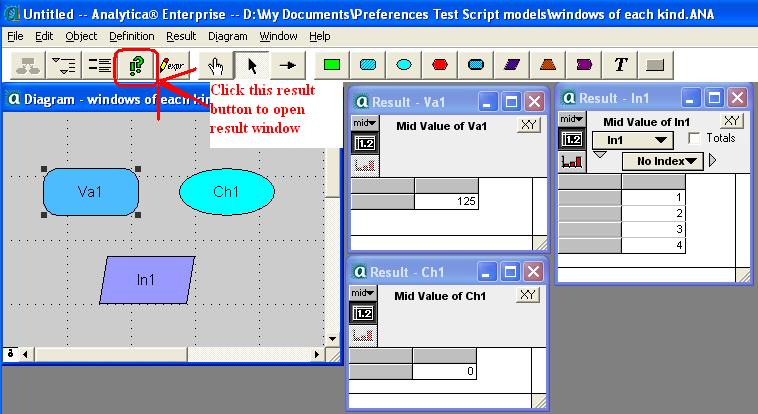
Task: Switch Ch1 result to table view
Action: (364, 313)
